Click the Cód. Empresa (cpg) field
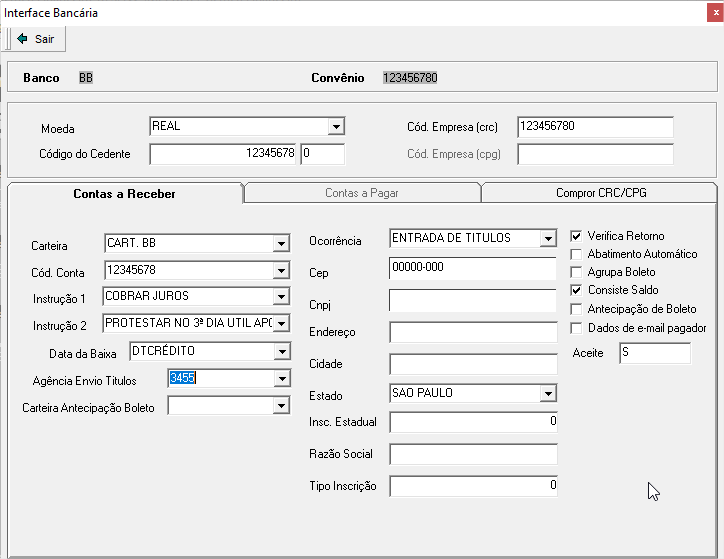Viewport: 724px width, 559px height. pos(595,154)
